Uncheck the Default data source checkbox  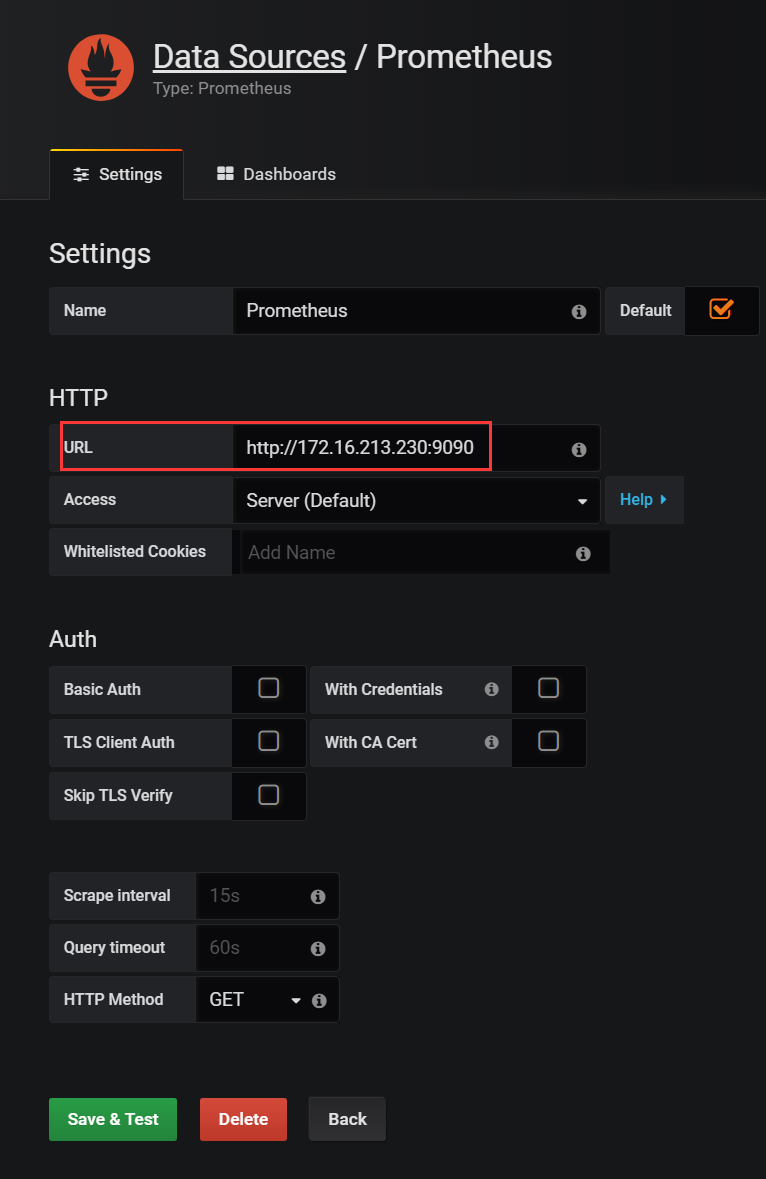click(721, 309)
